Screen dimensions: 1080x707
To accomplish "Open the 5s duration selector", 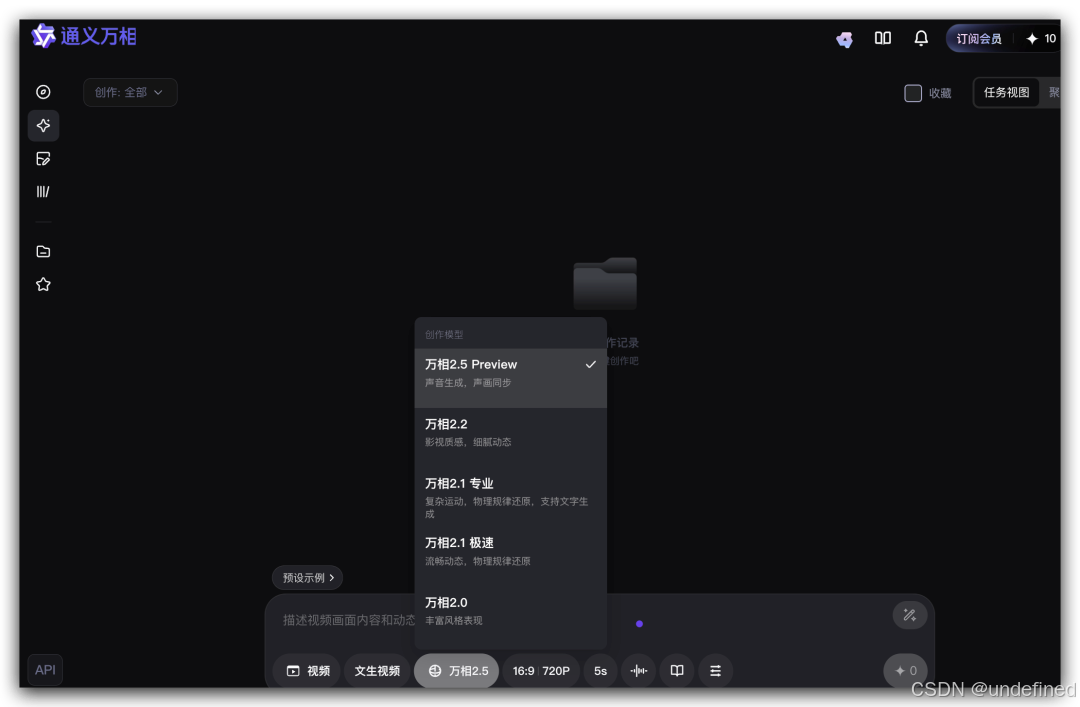I will [600, 670].
